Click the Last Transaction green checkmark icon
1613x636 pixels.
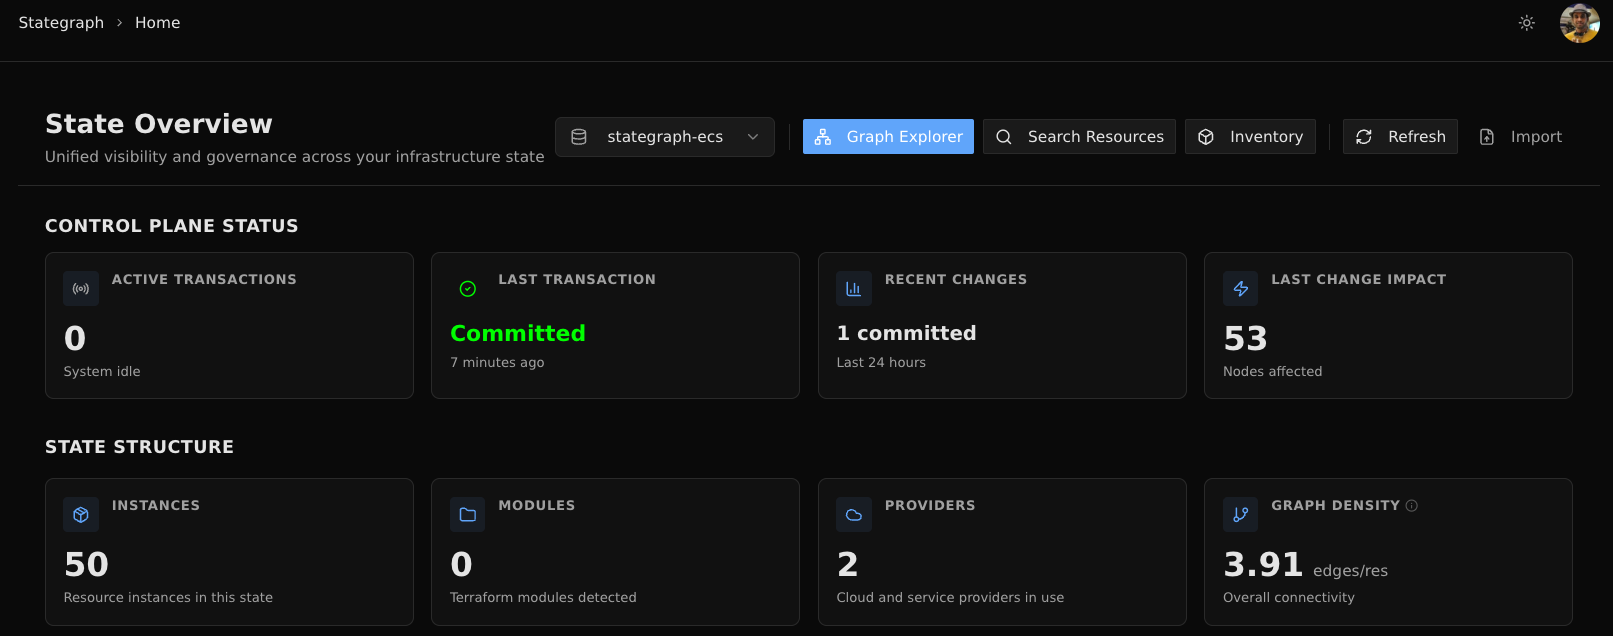pos(467,289)
